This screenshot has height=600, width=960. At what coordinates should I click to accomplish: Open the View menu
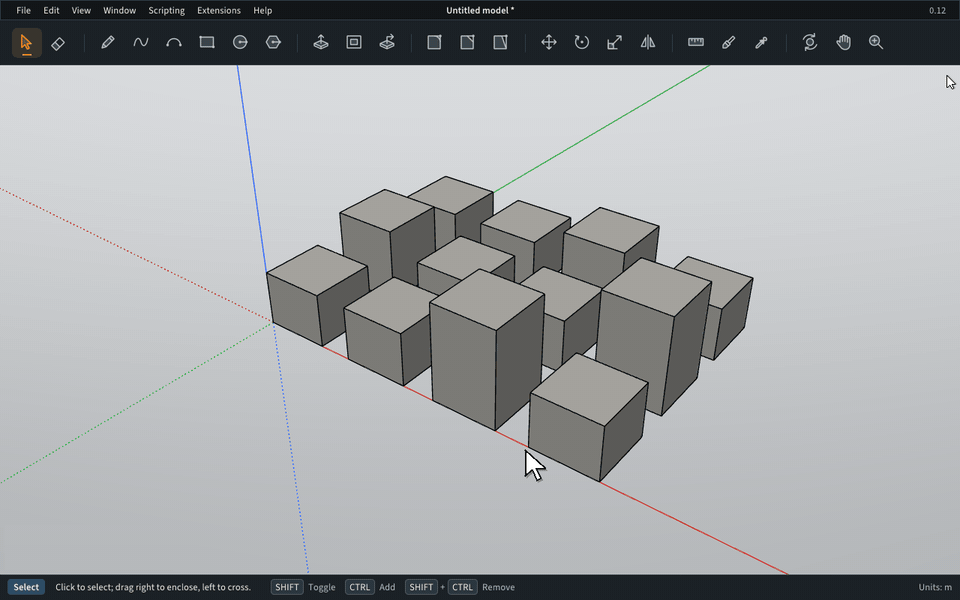(x=81, y=10)
